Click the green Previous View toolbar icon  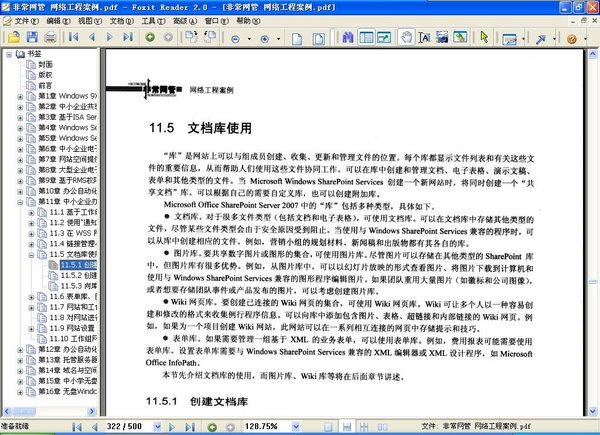150,37
